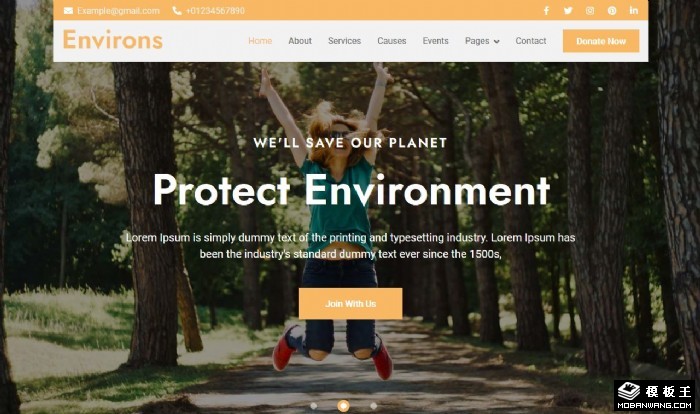This screenshot has height=414, width=700.
Task: Click the Environs logo
Action: coord(113,40)
